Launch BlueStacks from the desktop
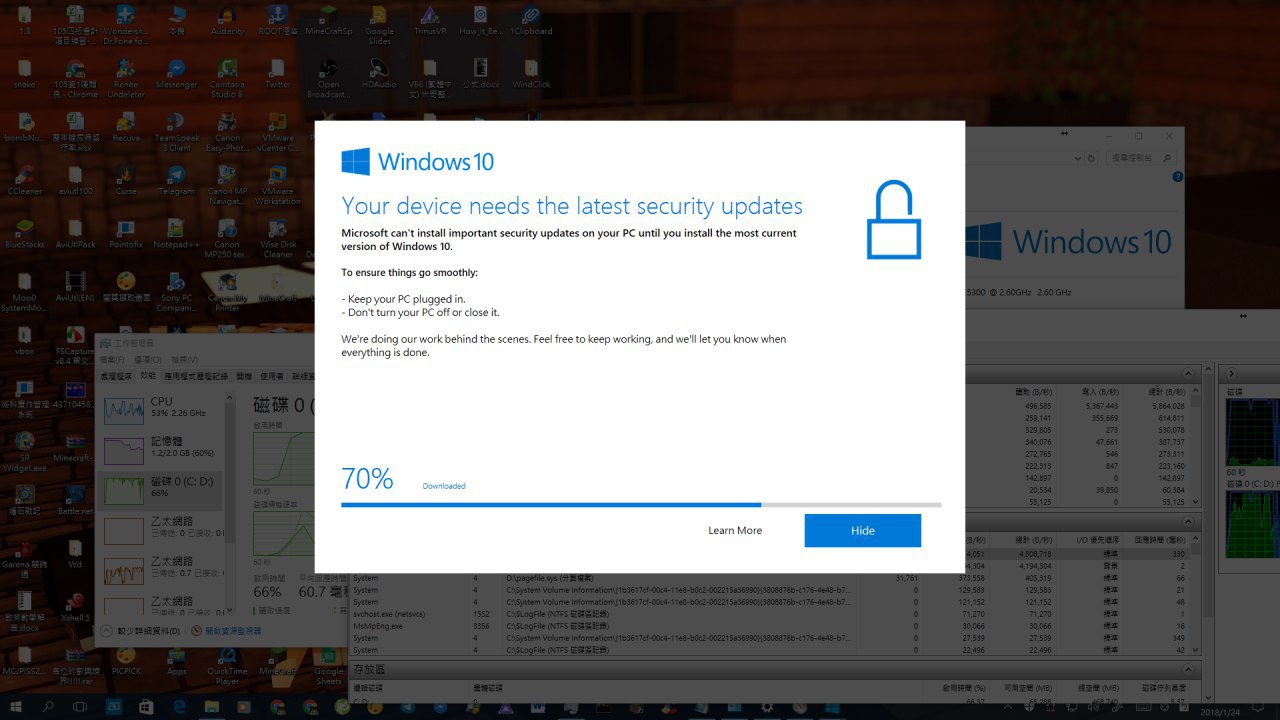Image resolution: width=1280 pixels, height=720 pixels. (24, 230)
